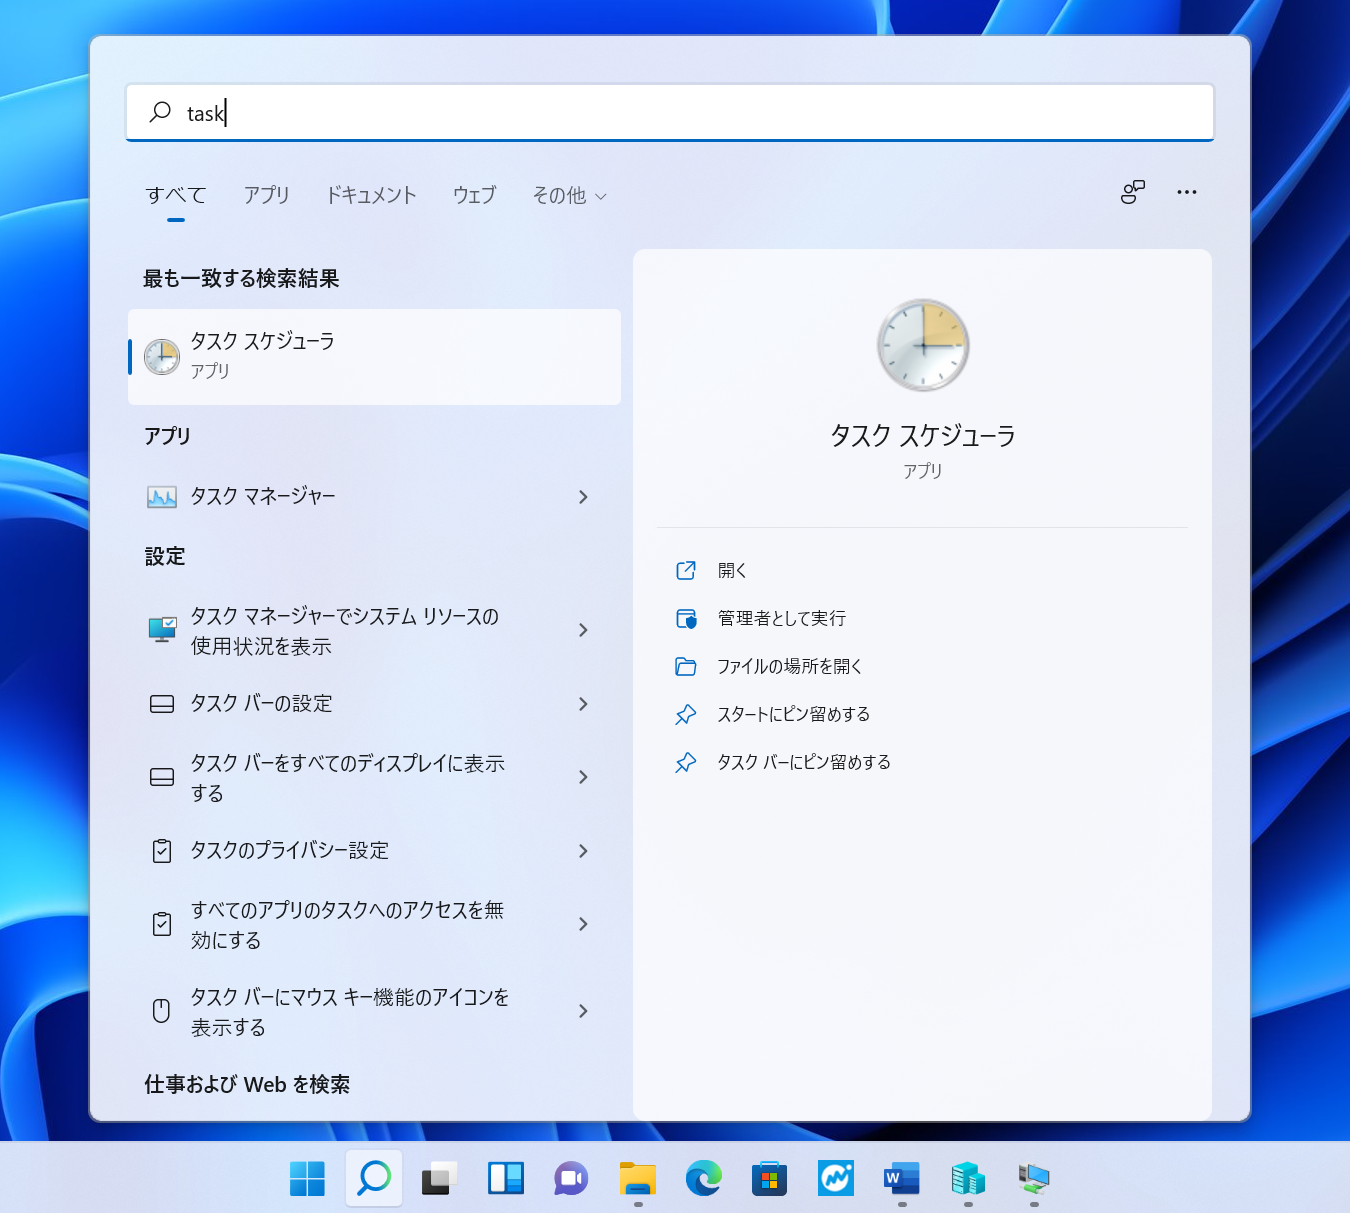Open the more options (...) menu

point(1187,192)
